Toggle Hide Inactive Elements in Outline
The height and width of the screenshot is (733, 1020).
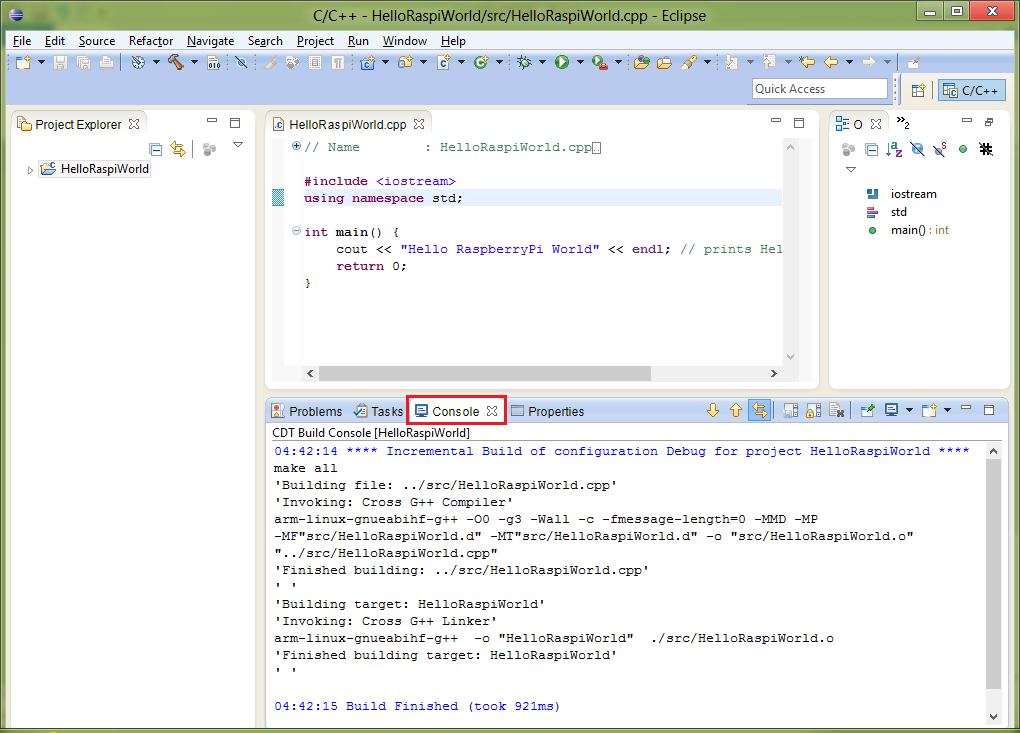tap(986, 150)
